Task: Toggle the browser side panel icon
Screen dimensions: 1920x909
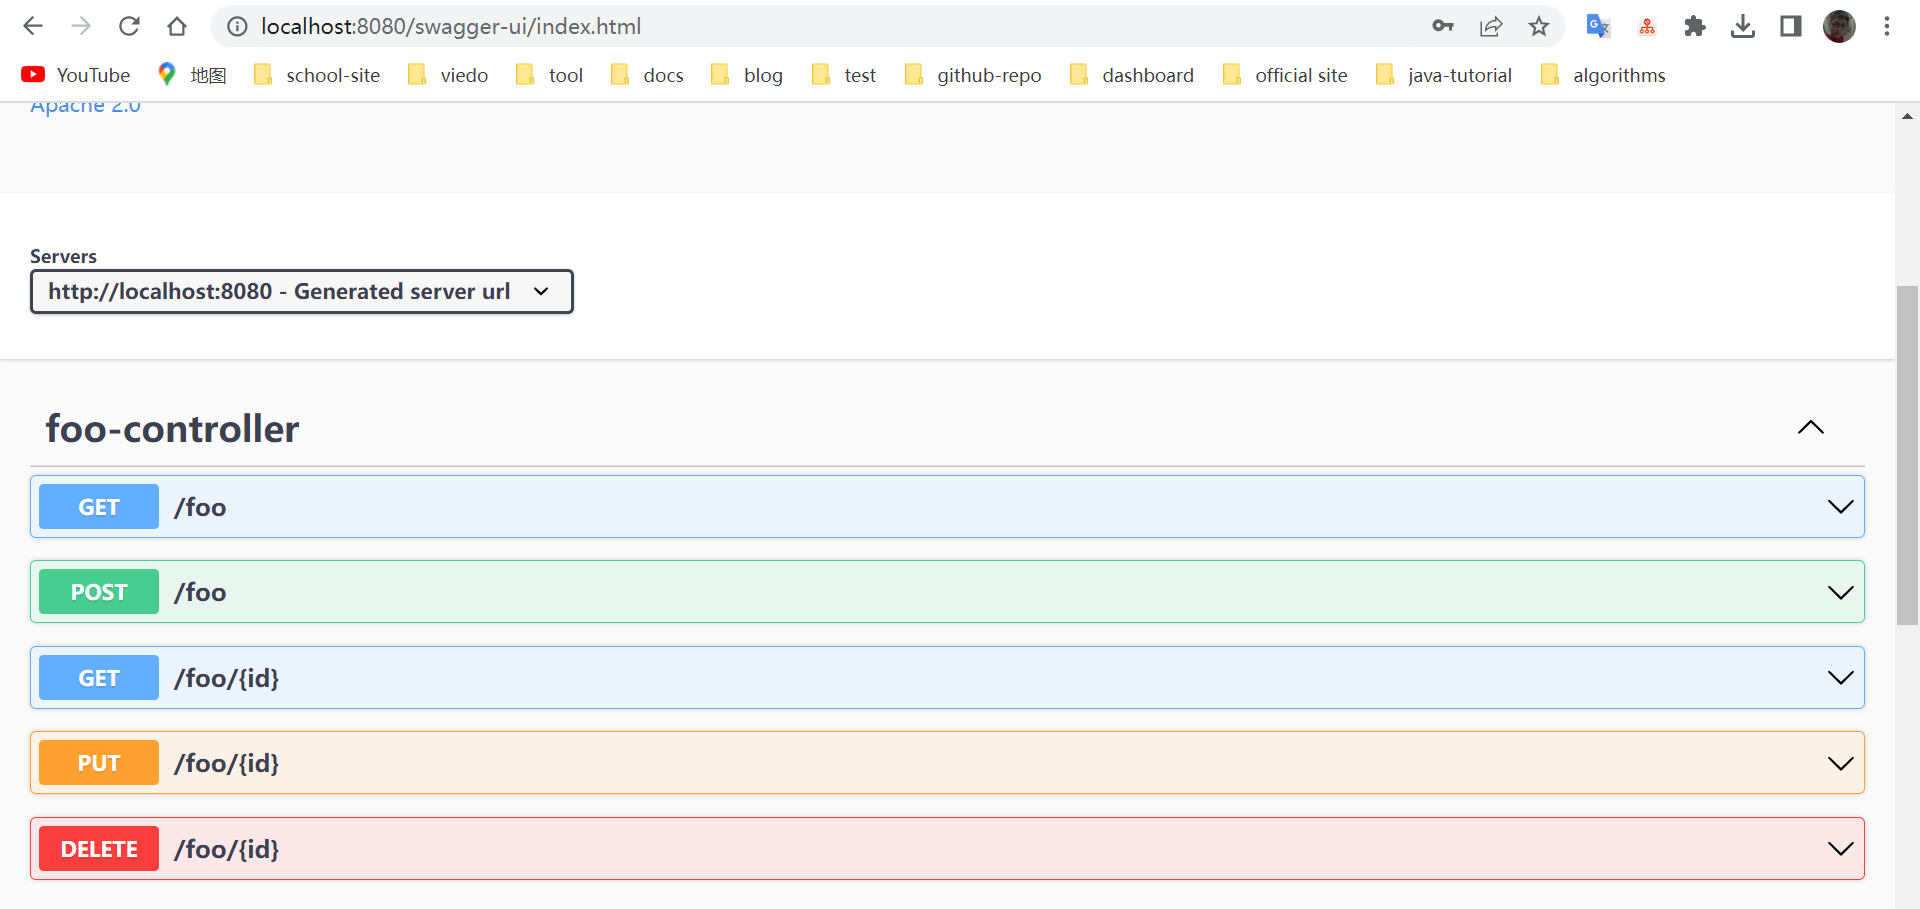Action: 1791,26
